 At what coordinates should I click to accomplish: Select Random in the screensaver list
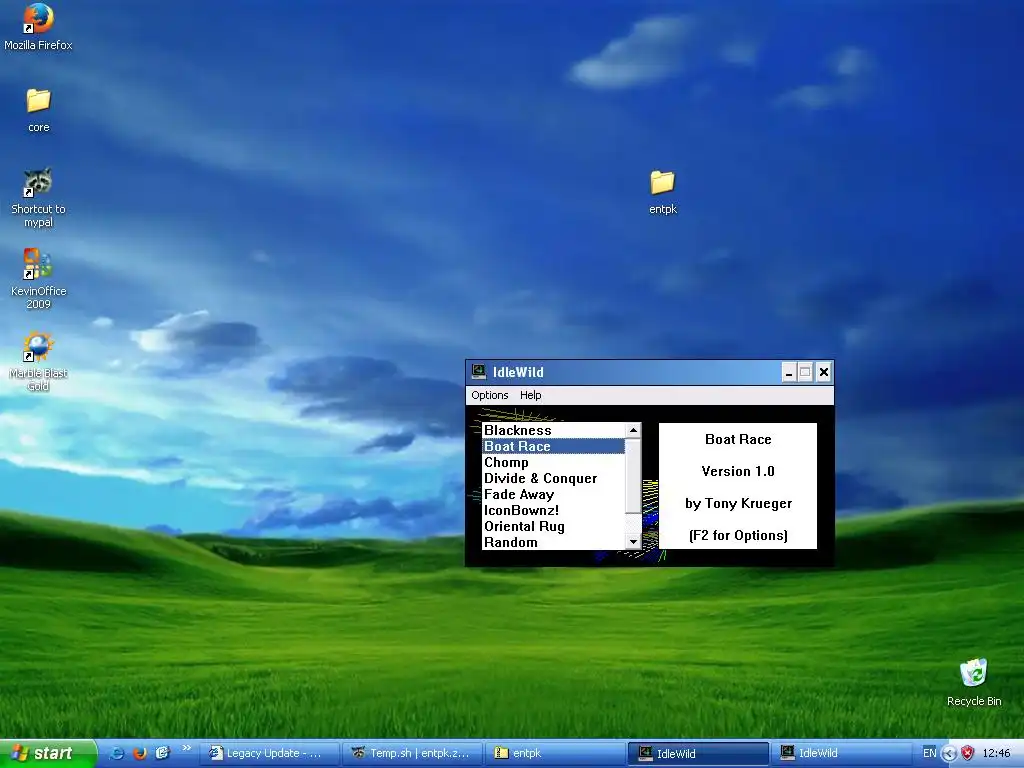coord(554,542)
